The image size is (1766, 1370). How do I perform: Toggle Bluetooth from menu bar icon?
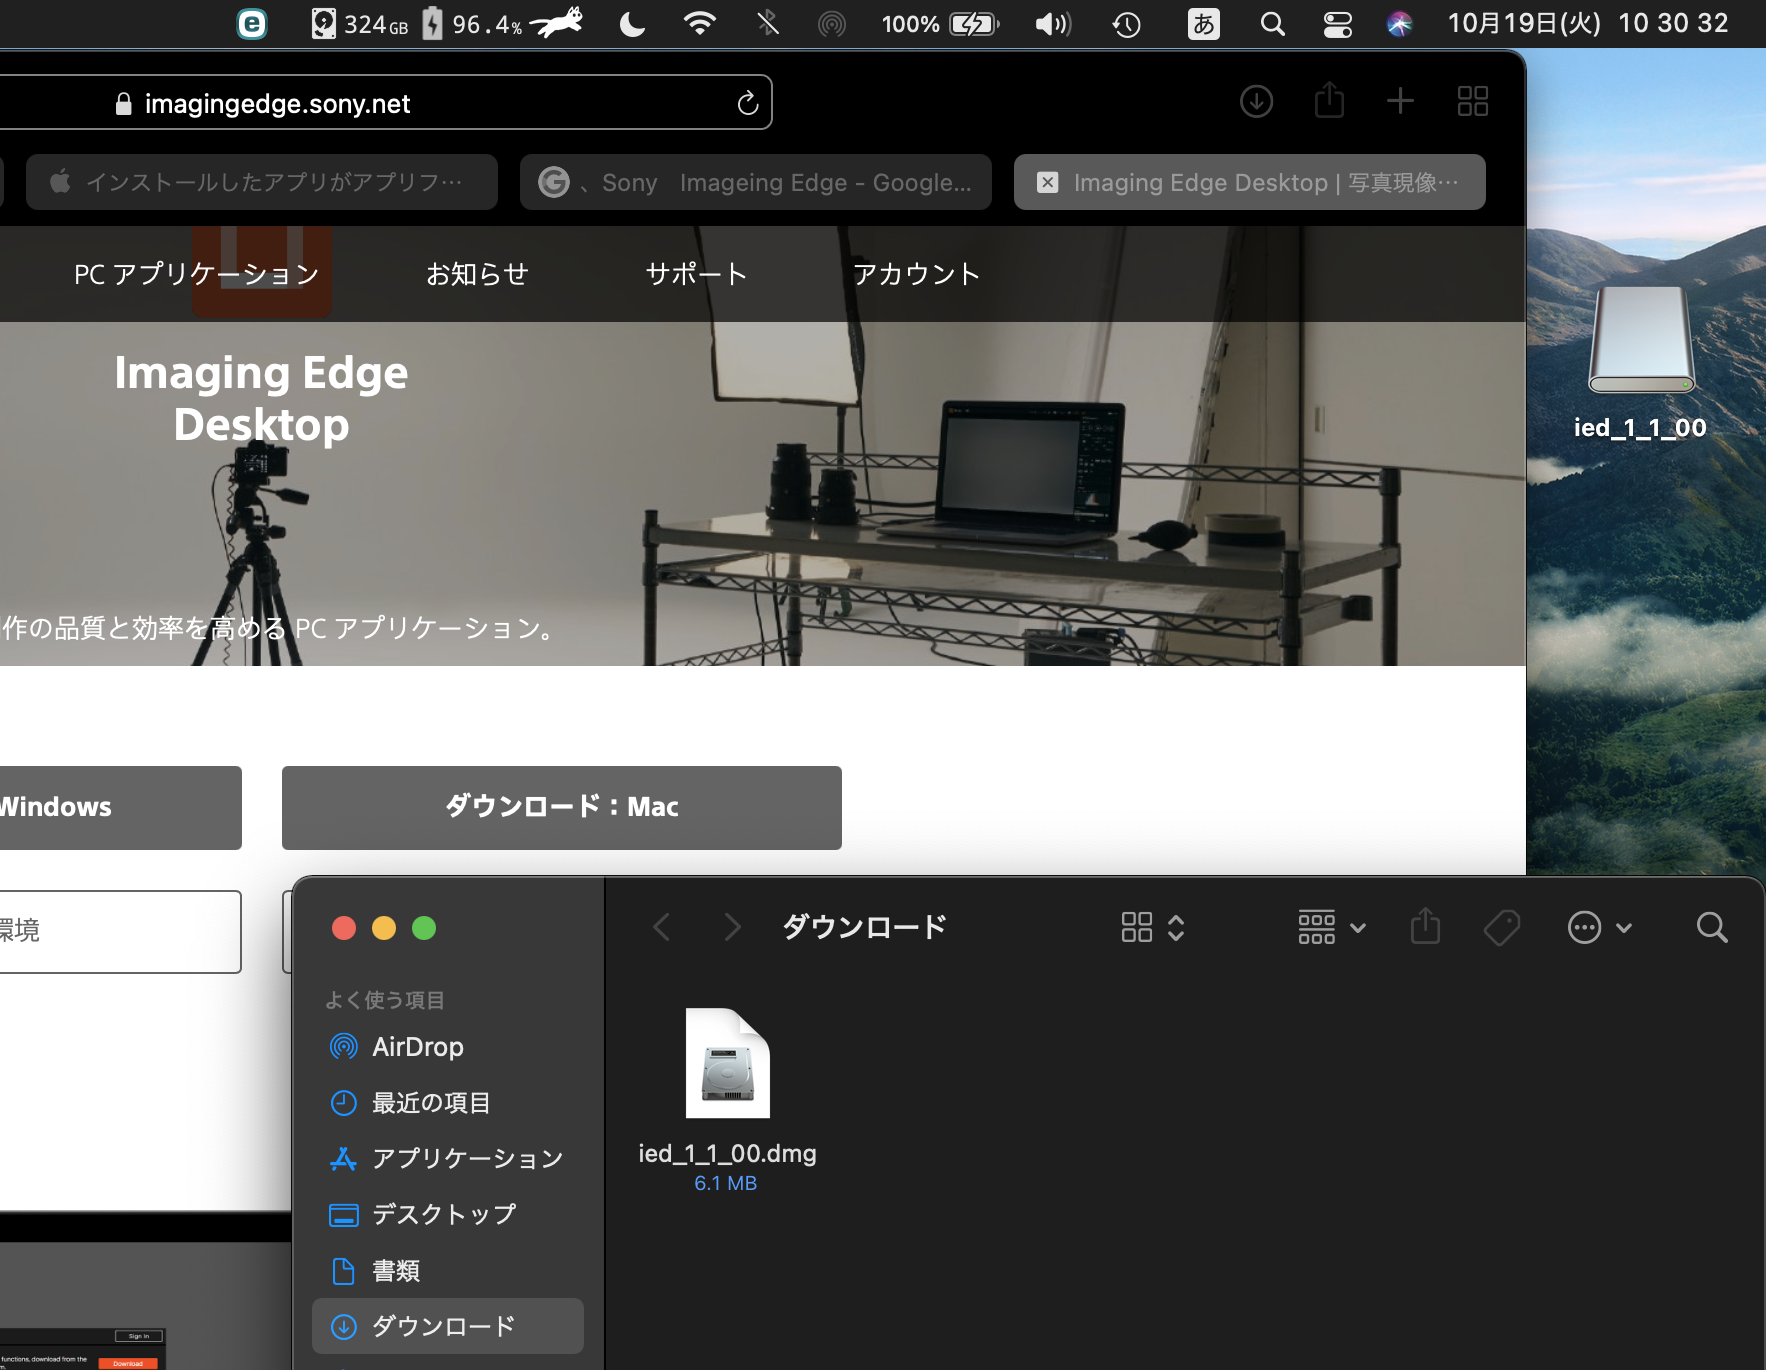[768, 24]
